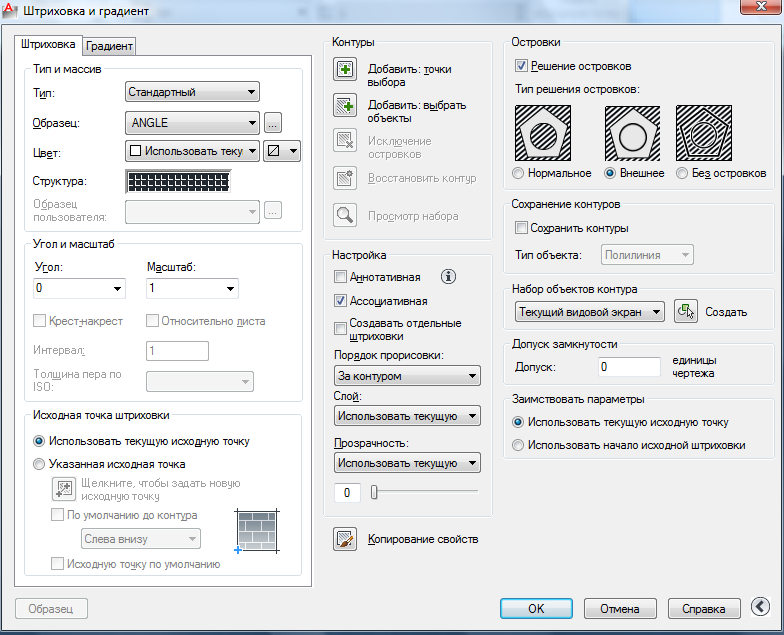Click the Ignore islands style preview image
Screen dimensions: 784x635
pos(704,133)
